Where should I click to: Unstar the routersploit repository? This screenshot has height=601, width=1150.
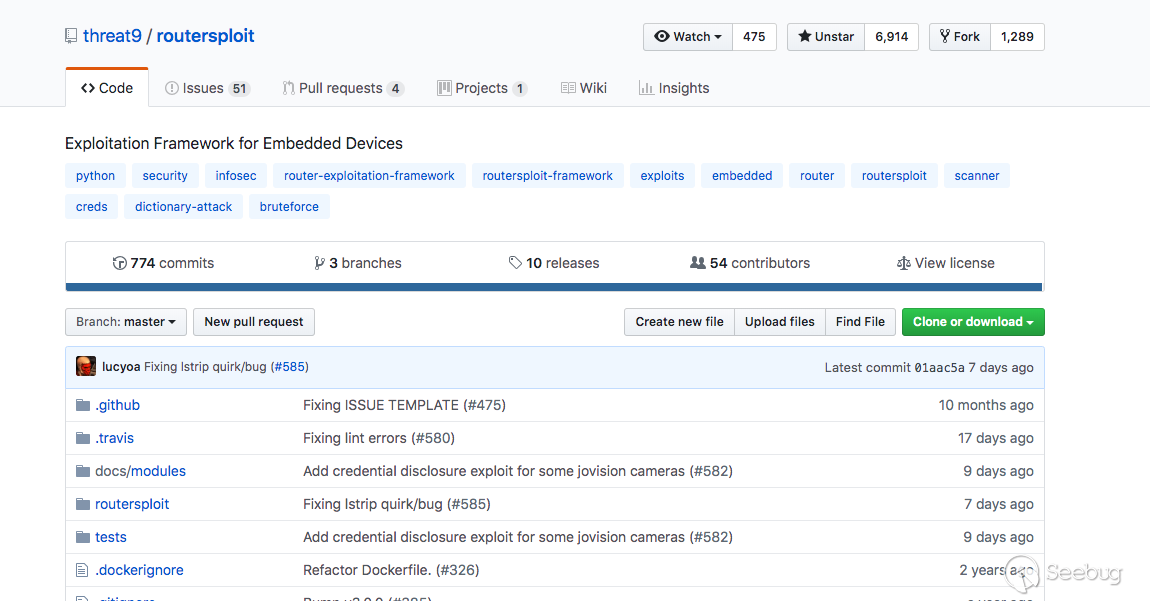tap(826, 37)
